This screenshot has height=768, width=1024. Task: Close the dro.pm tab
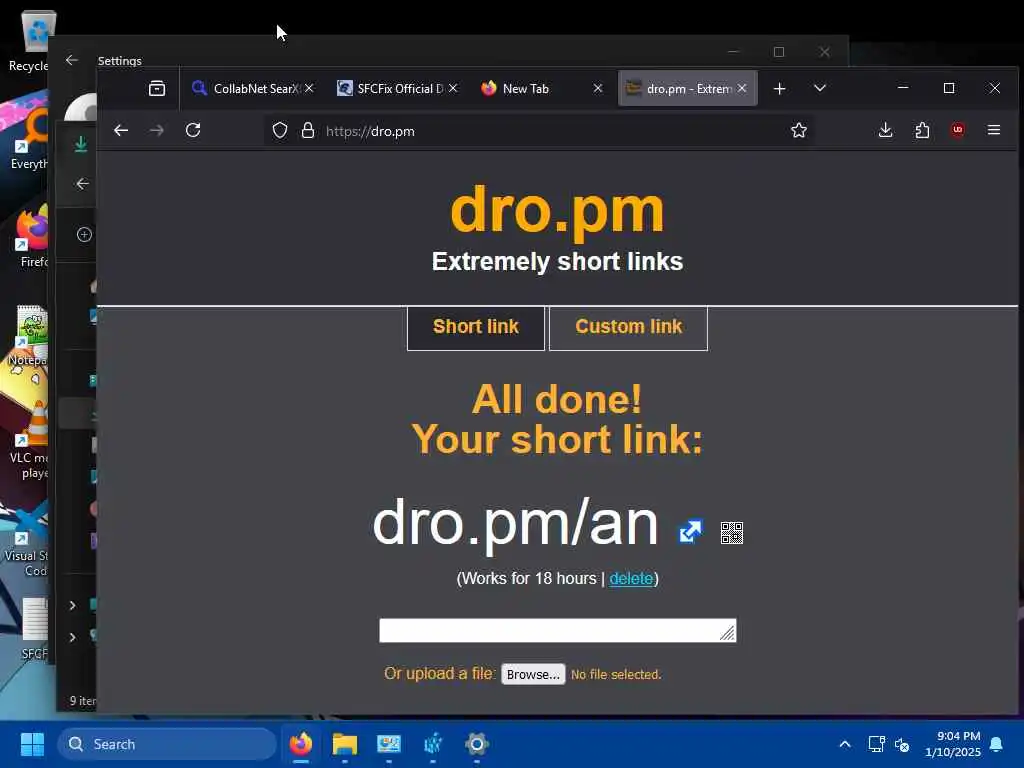coord(742,88)
